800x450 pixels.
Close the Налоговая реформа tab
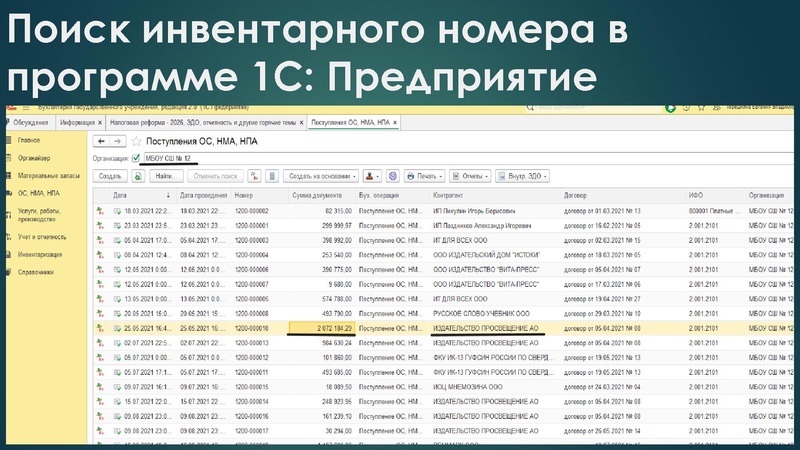[302, 123]
